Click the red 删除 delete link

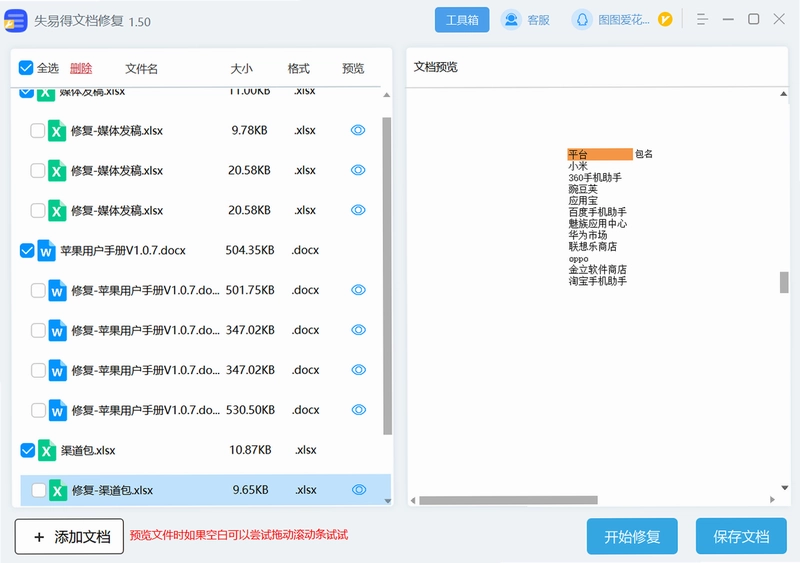pos(81,68)
